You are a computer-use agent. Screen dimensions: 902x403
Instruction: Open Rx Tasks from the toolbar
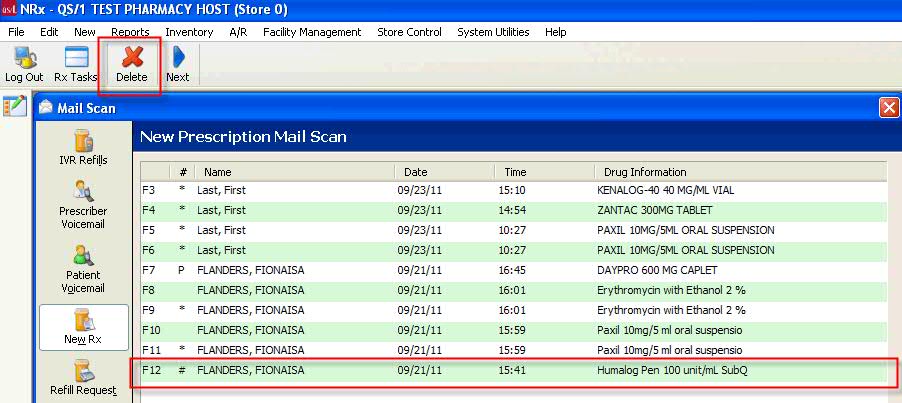[75, 64]
